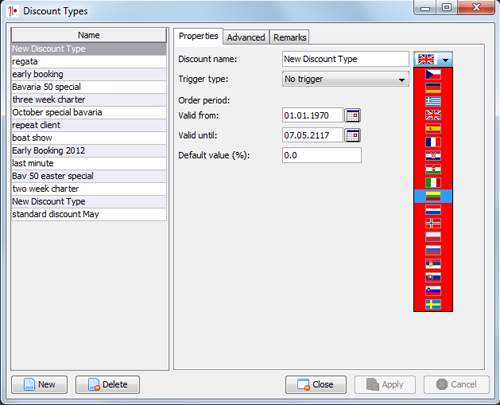Screen dimensions: 500x405
Task: Focus the Discount name text field
Action: click(x=345, y=59)
